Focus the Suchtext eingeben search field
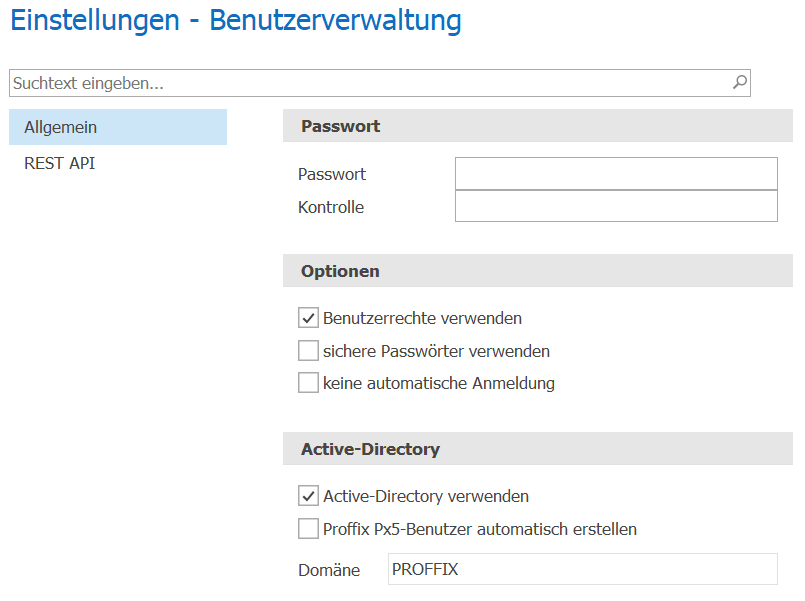 (x=379, y=83)
